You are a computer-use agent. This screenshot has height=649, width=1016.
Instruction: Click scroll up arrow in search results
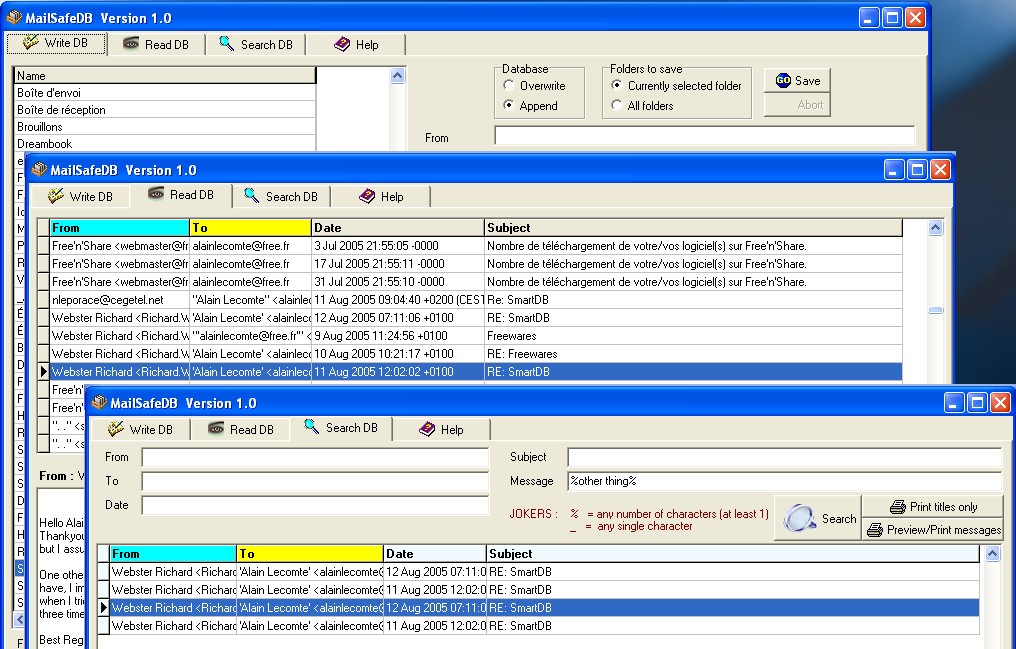click(992, 554)
